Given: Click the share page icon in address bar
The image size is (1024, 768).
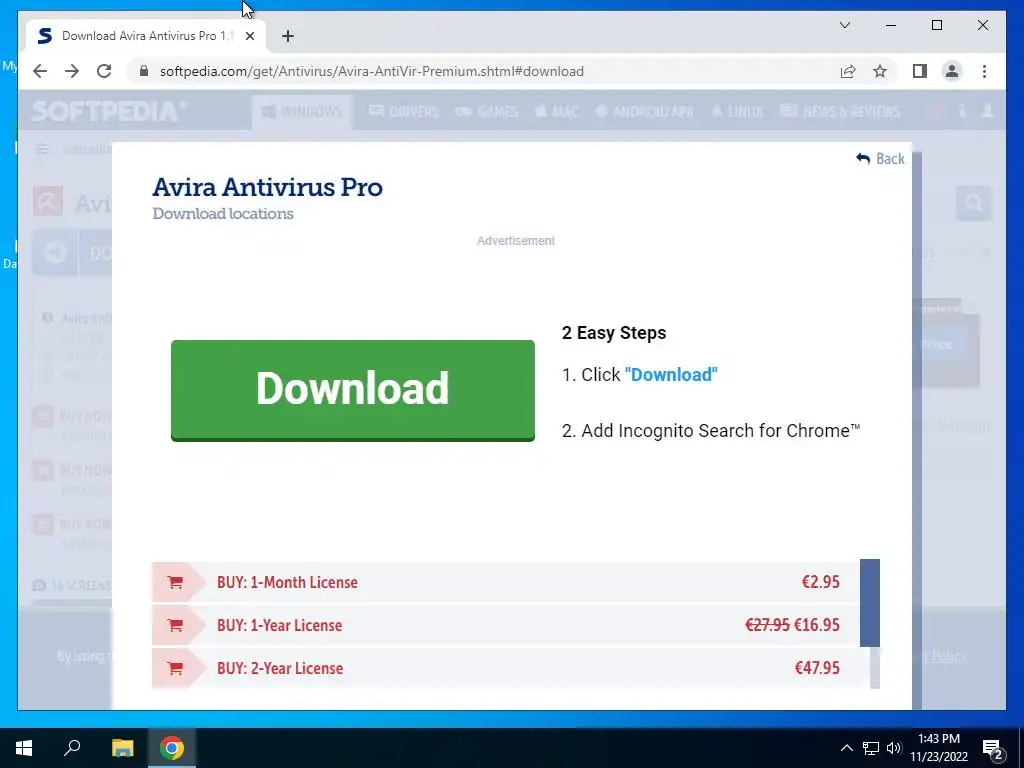Looking at the screenshot, I should 848,71.
